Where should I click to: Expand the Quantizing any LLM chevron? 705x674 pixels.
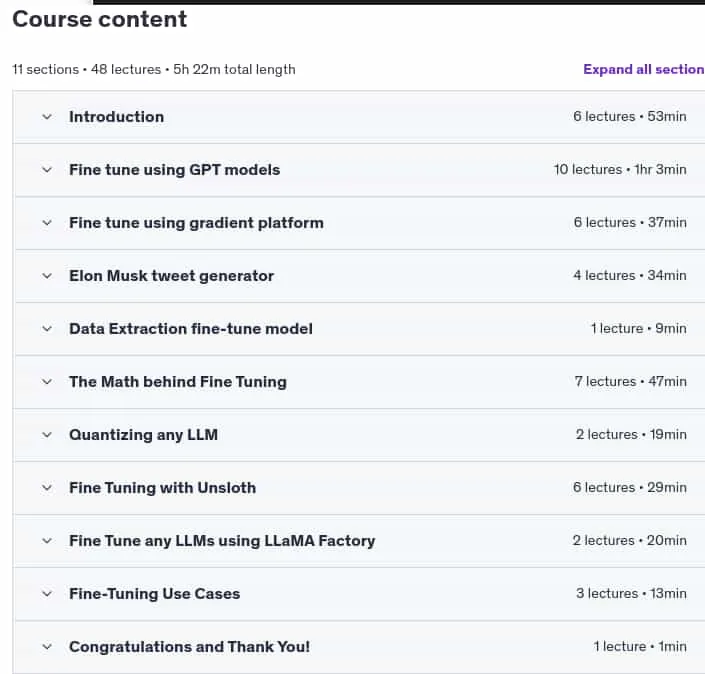point(47,435)
